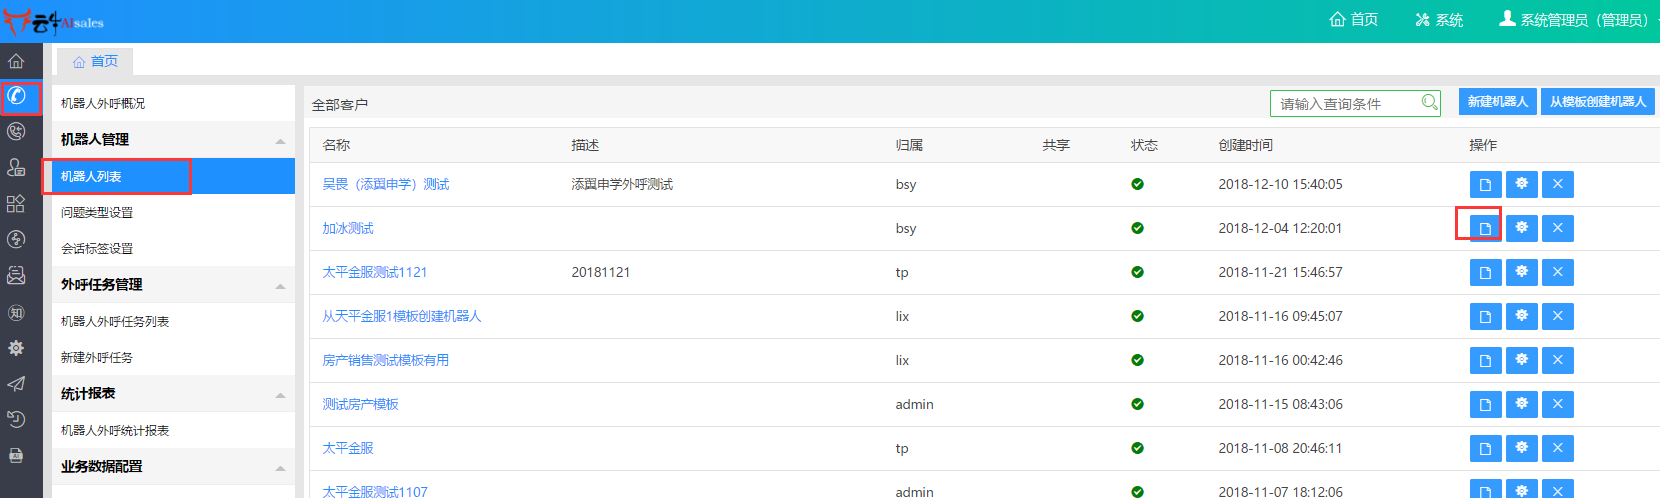Screen dimensions: 1660x498
Task: Open document icon for 加冰测试 robot
Action: tap(1485, 228)
